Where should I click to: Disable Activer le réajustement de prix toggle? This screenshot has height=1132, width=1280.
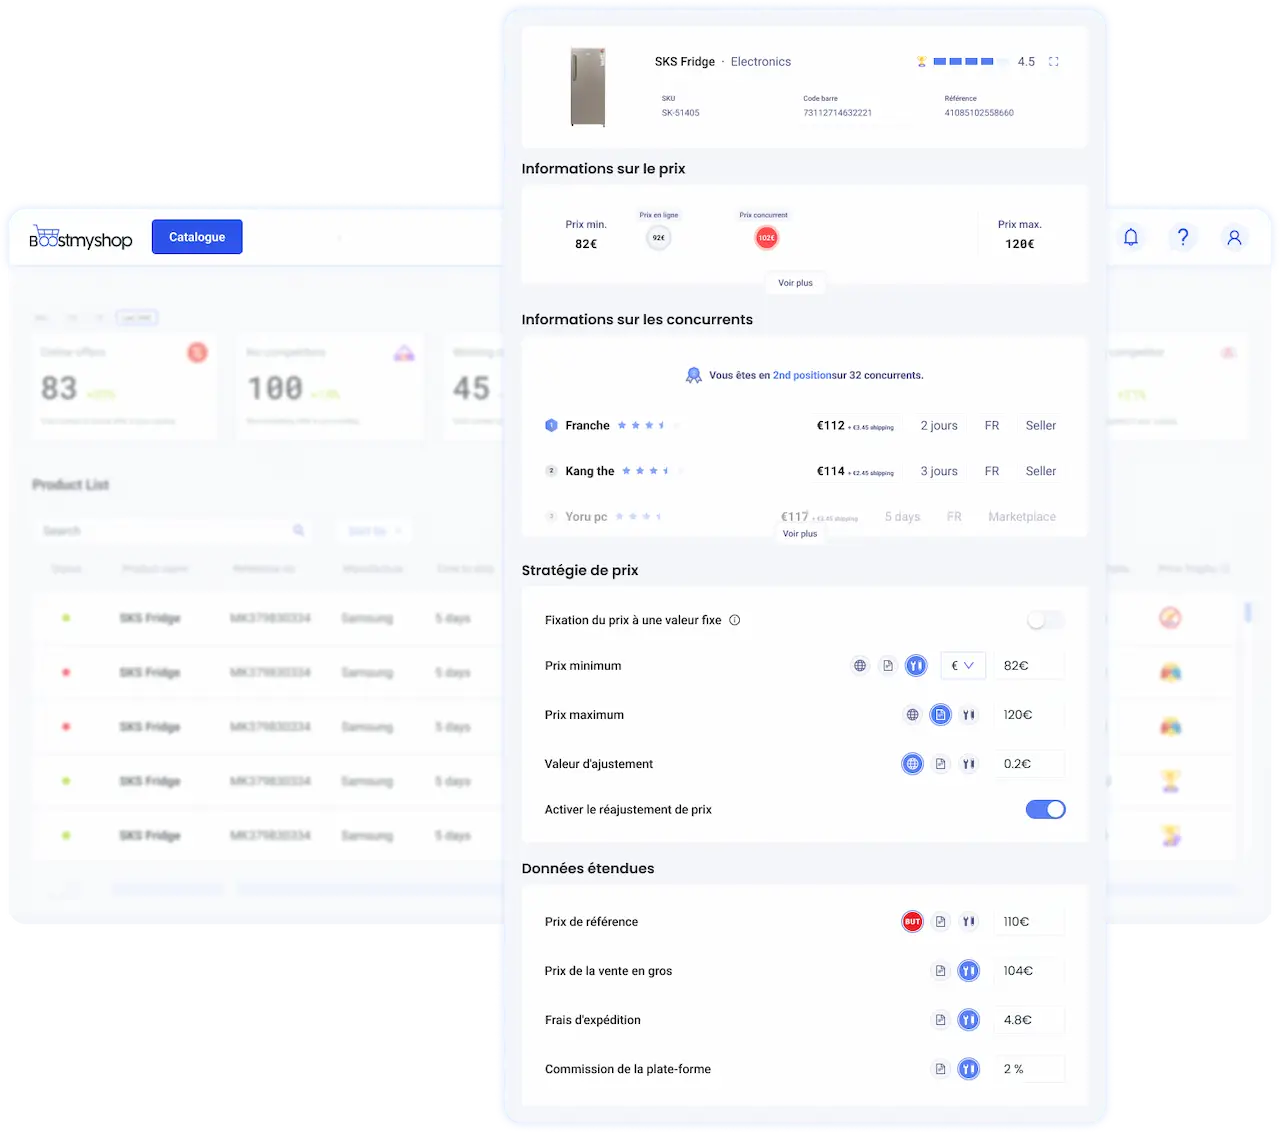[1045, 810]
